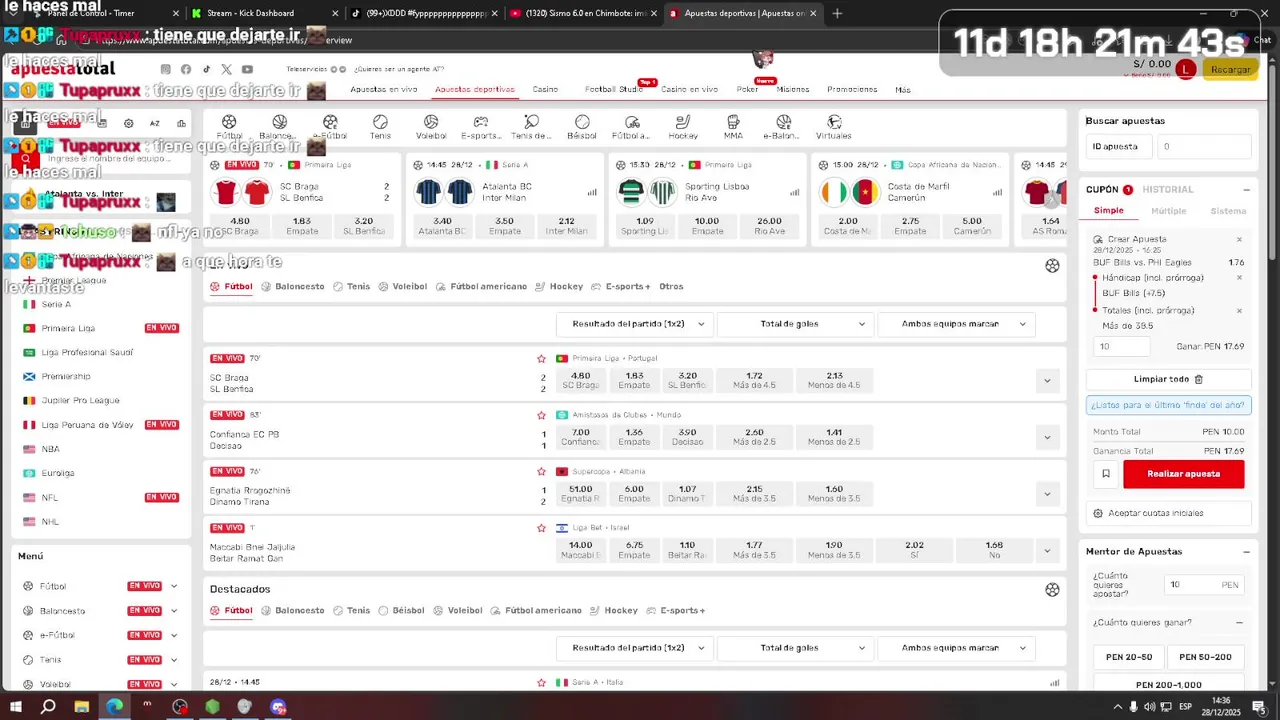
Task: Pick Más de 4.5 odds 1.72
Action: [754, 380]
